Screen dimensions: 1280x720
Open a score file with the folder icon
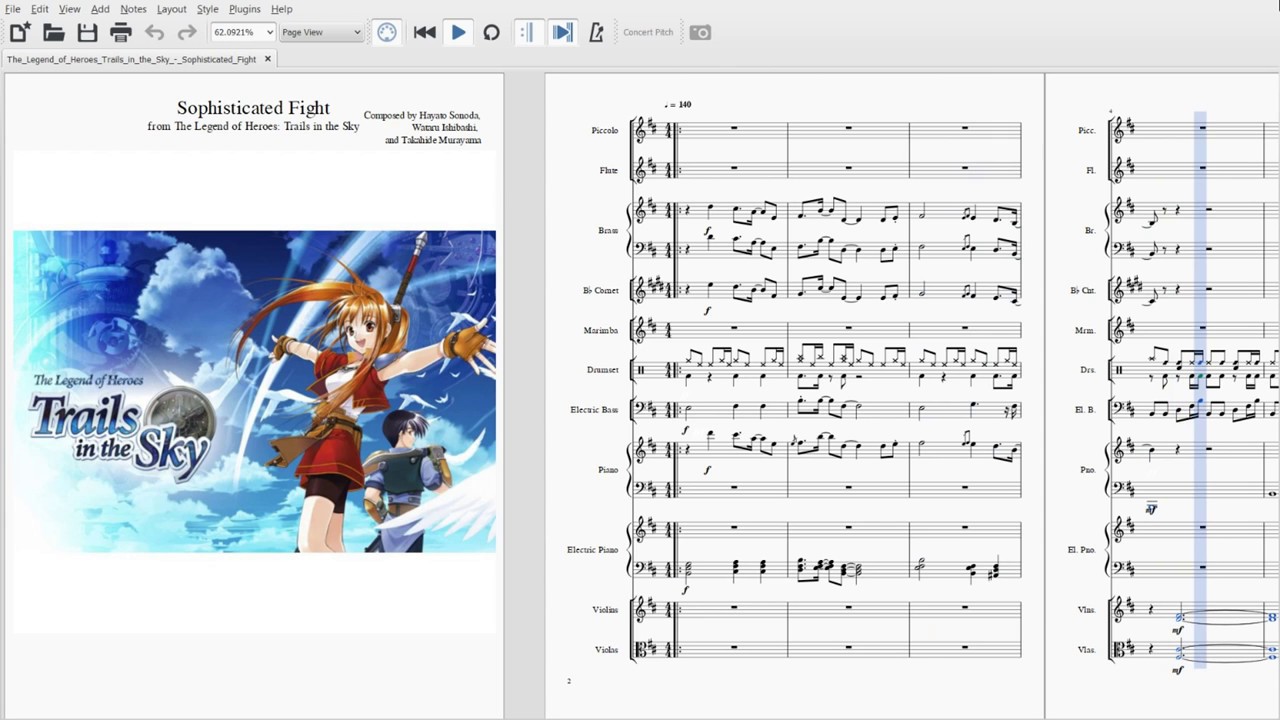pyautogui.click(x=53, y=32)
